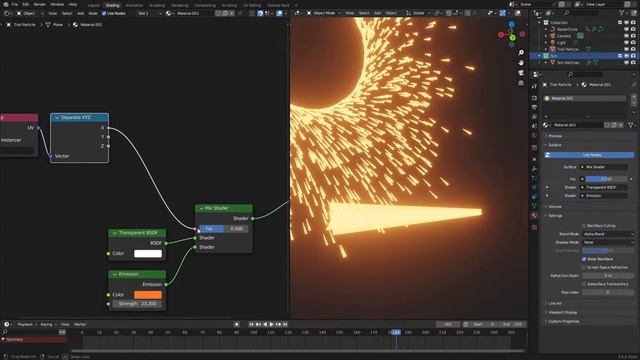Open the Modifiers wrench properties tab icon
Image resolution: width=640 pixels, height=360 pixels.
(534, 169)
